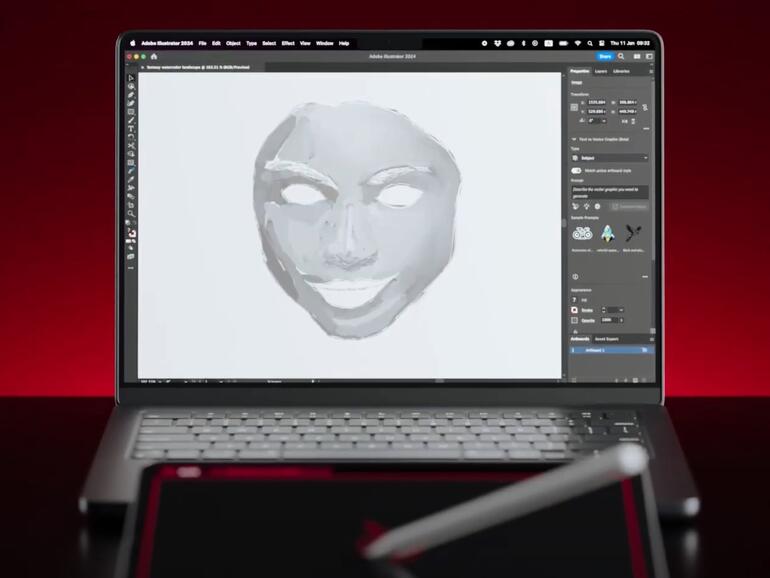Select the black bird sample prompt thumbnail
This screenshot has height=578, width=770.
pos(633,233)
